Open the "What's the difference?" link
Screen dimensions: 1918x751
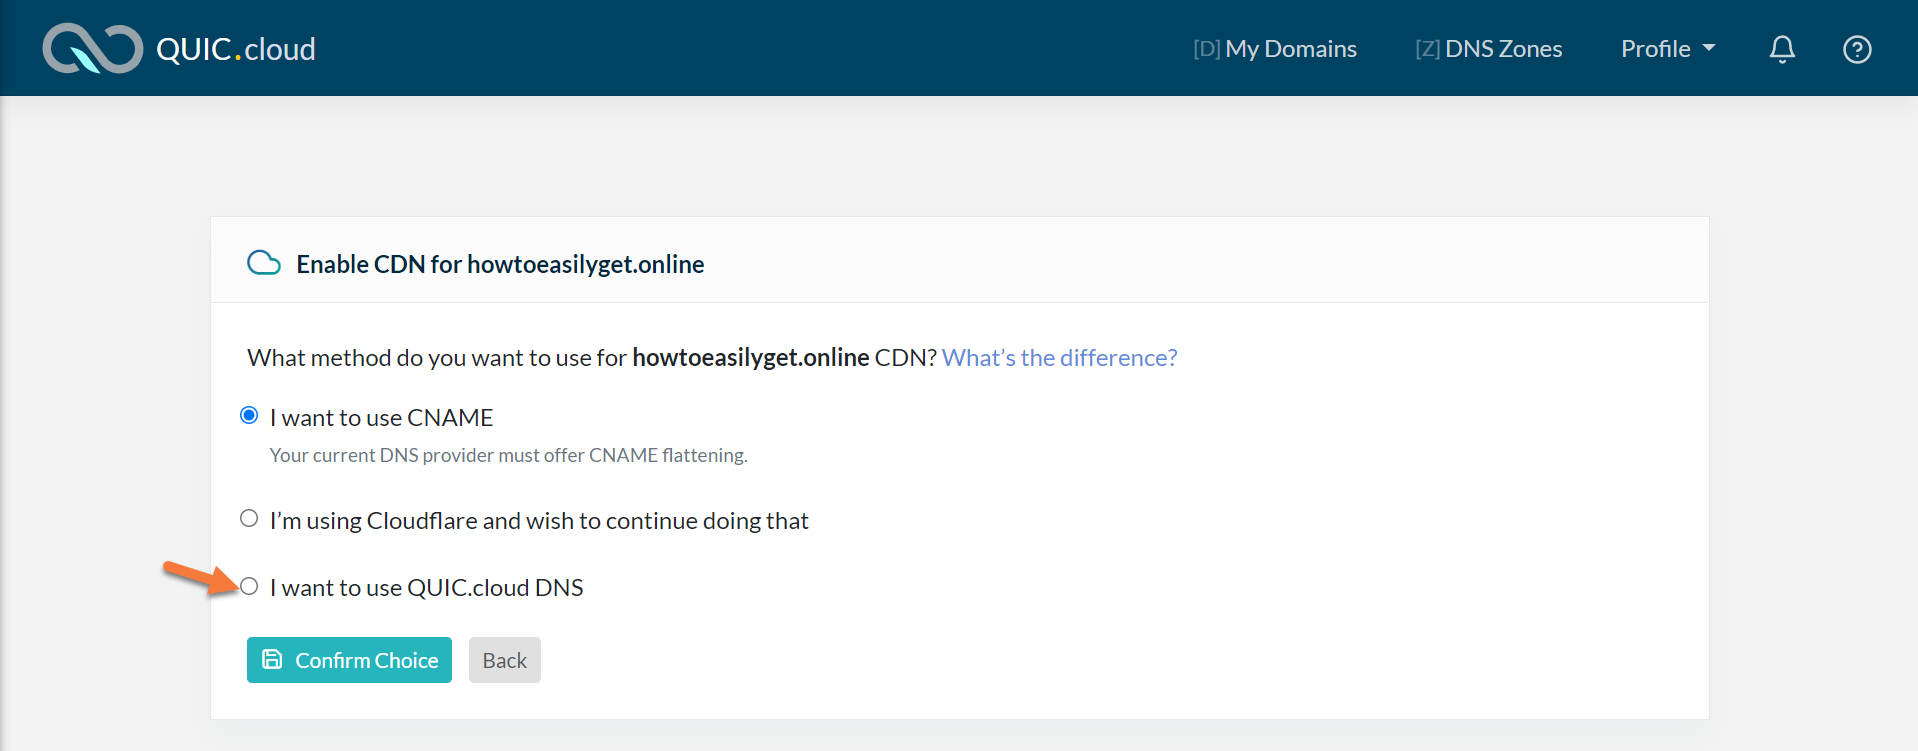point(1059,357)
